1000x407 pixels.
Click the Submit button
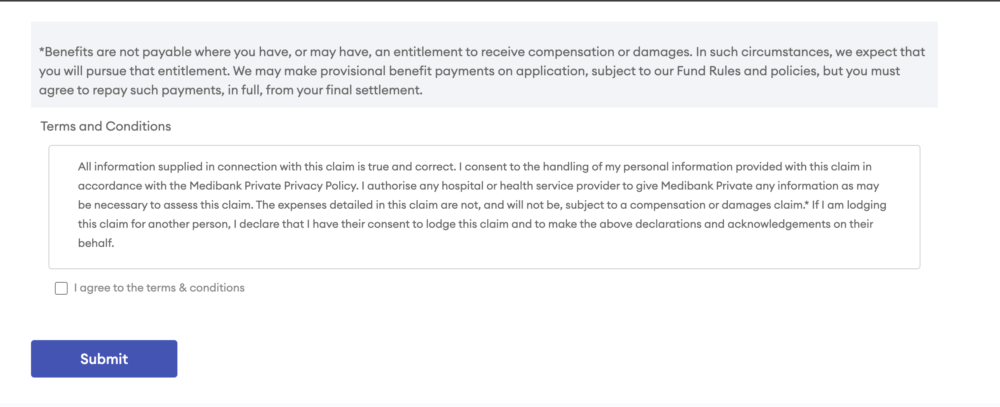(x=104, y=359)
